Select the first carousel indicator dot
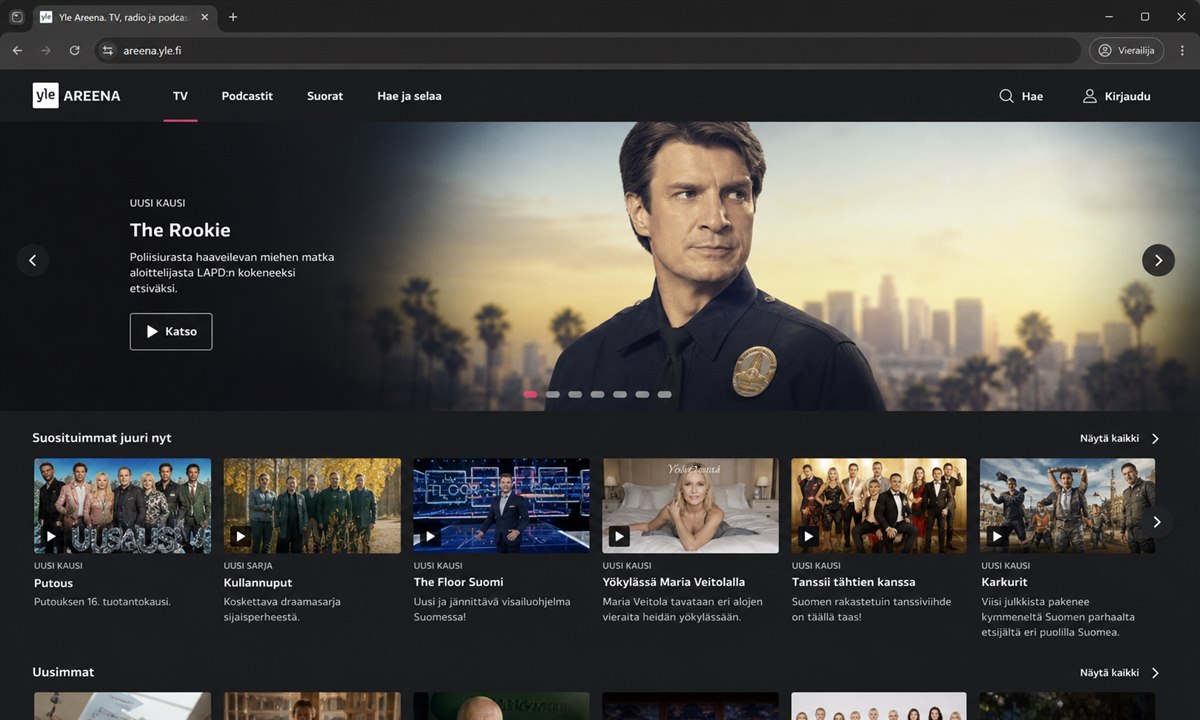Screen dimensions: 1200x720 [530, 394]
